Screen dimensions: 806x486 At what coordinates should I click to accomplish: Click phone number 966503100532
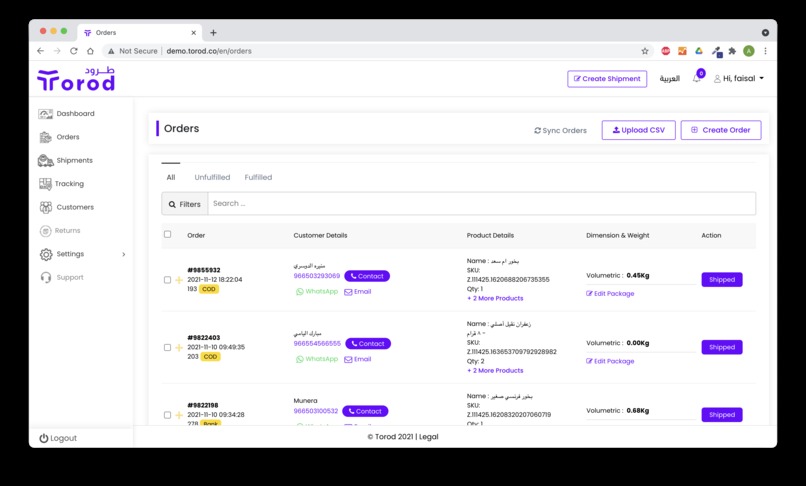pos(316,411)
